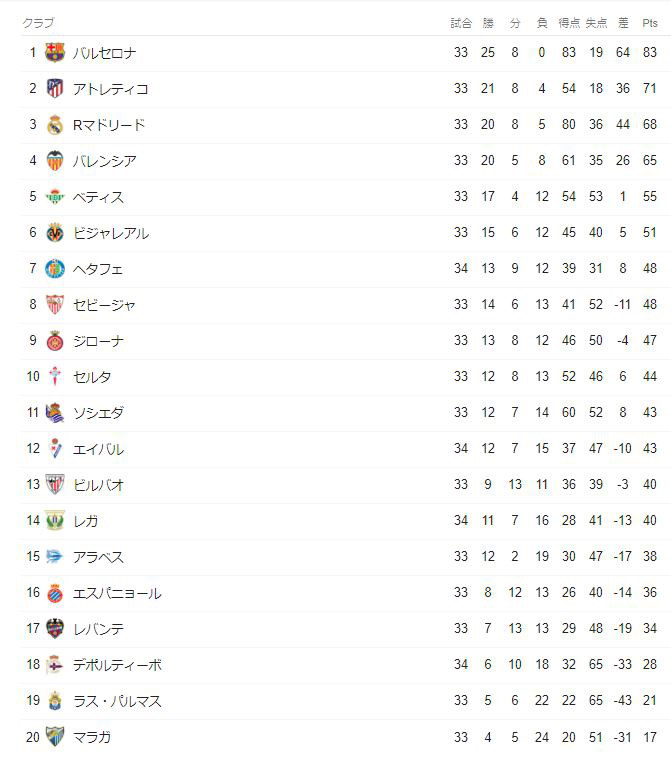Click the Valencia bat crest icon
This screenshot has height=767, width=671.
pos(55,160)
